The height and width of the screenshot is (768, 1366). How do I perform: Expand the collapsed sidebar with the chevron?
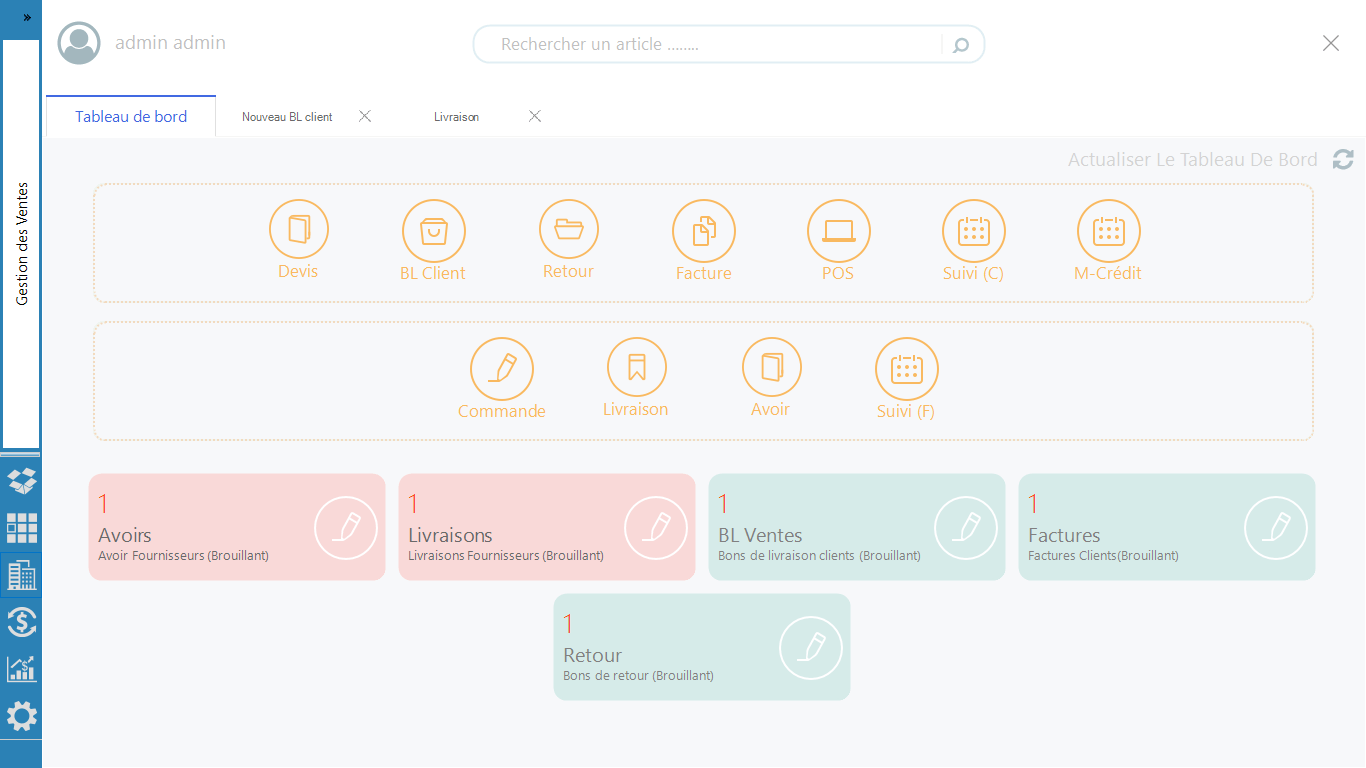click(x=27, y=18)
